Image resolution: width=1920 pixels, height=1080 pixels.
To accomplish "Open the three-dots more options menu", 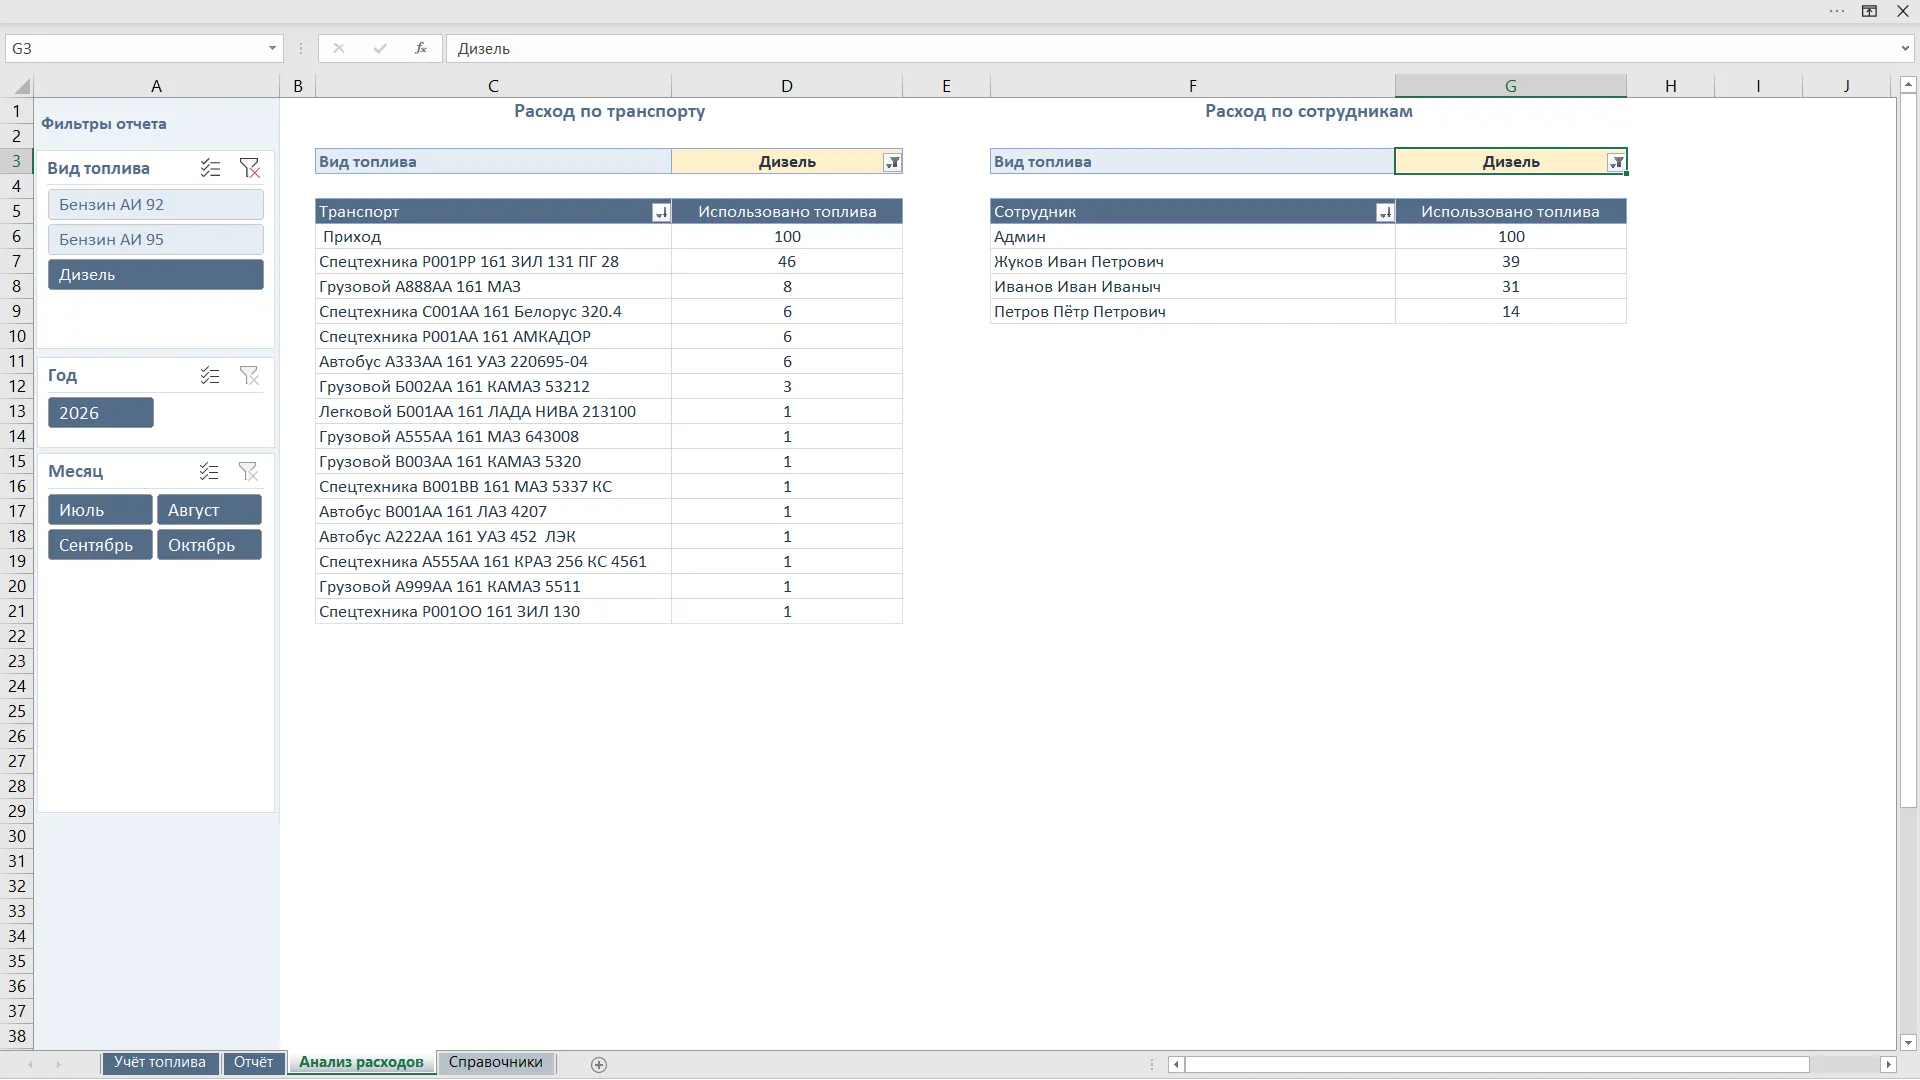I will 1836,11.
